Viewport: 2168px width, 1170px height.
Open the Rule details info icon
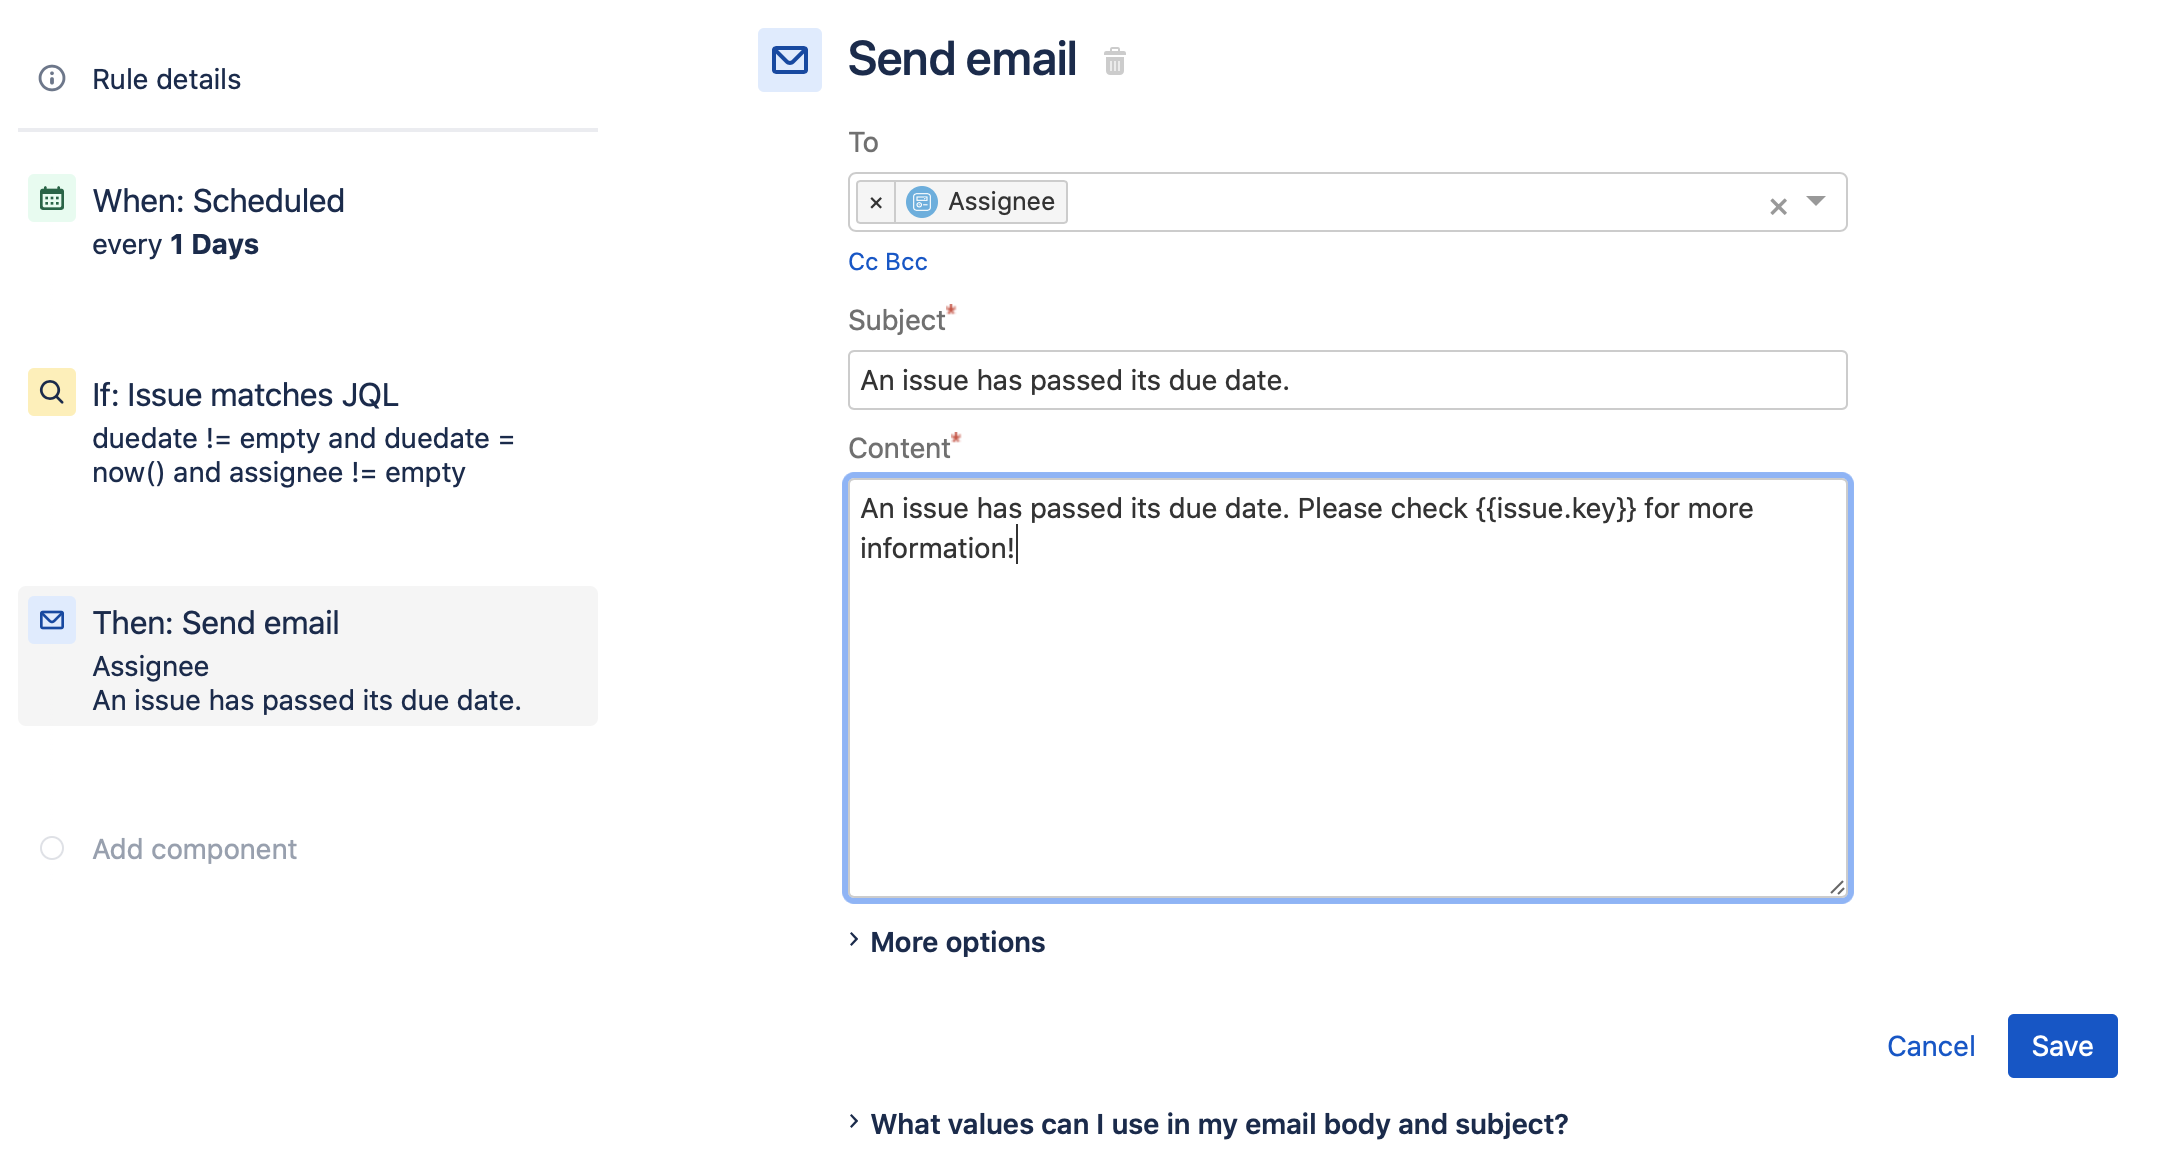pyautogui.click(x=51, y=78)
